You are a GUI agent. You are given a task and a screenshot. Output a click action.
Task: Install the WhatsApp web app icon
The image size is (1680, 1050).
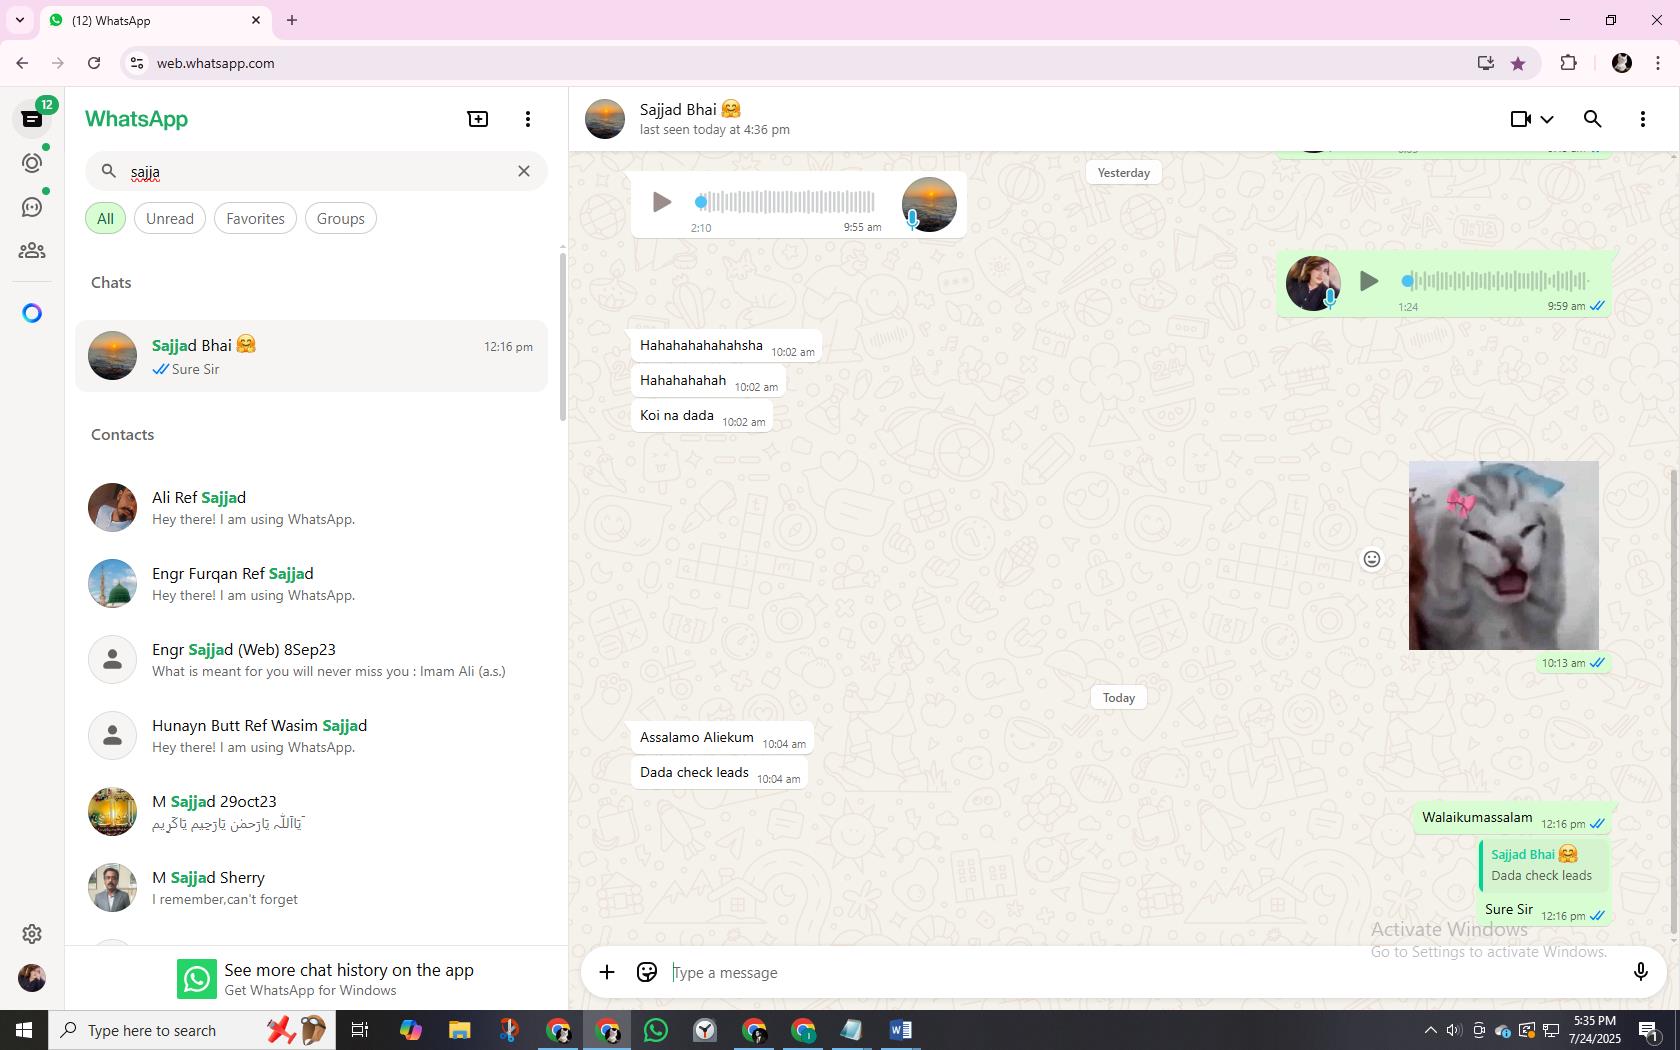1486,63
